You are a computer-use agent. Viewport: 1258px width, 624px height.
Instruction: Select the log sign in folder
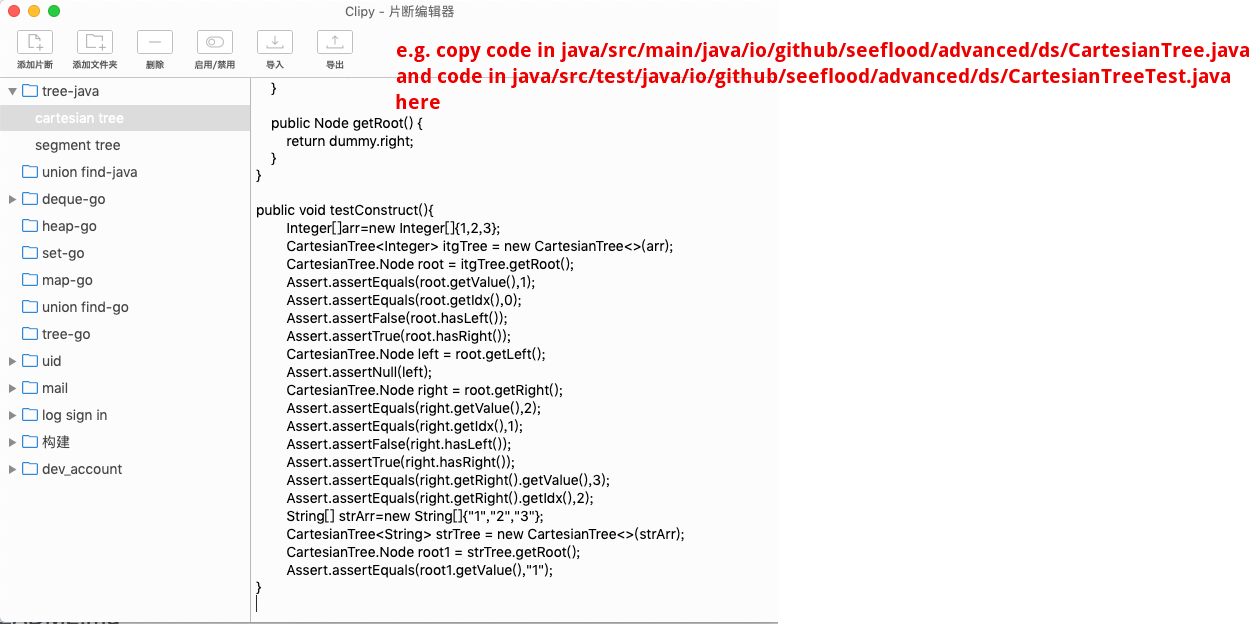coord(125,415)
